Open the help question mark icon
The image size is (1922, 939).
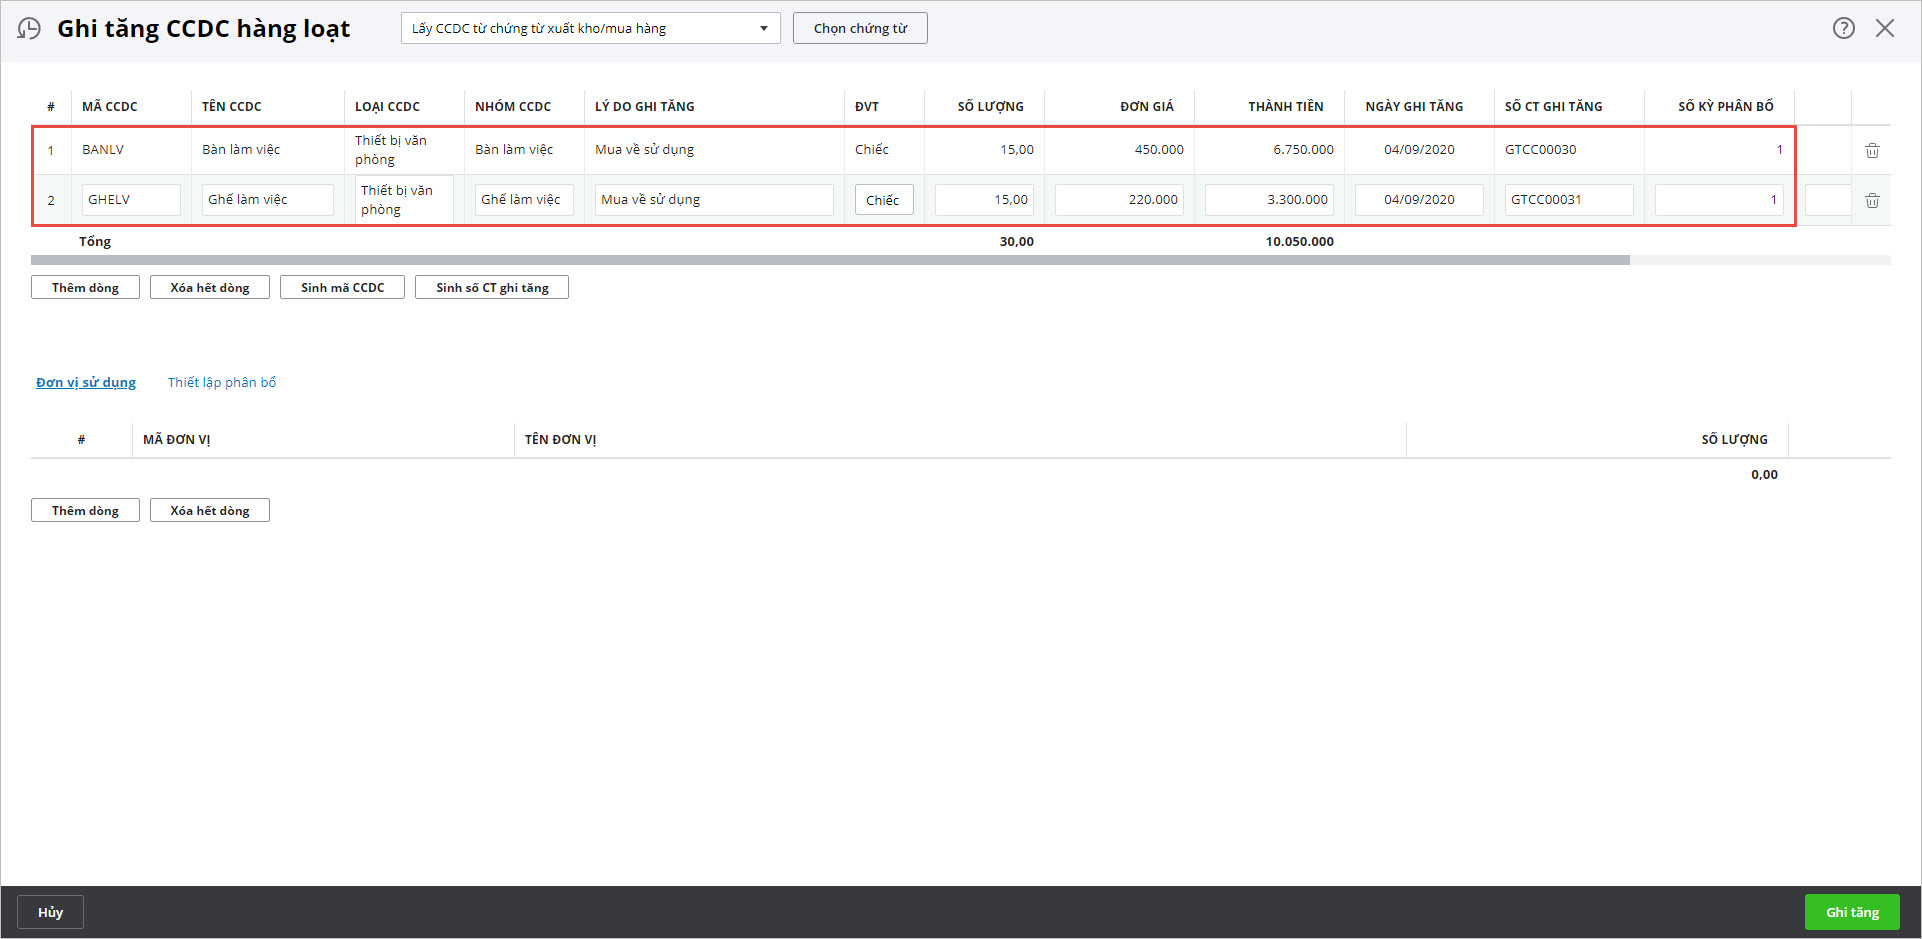(x=1843, y=28)
